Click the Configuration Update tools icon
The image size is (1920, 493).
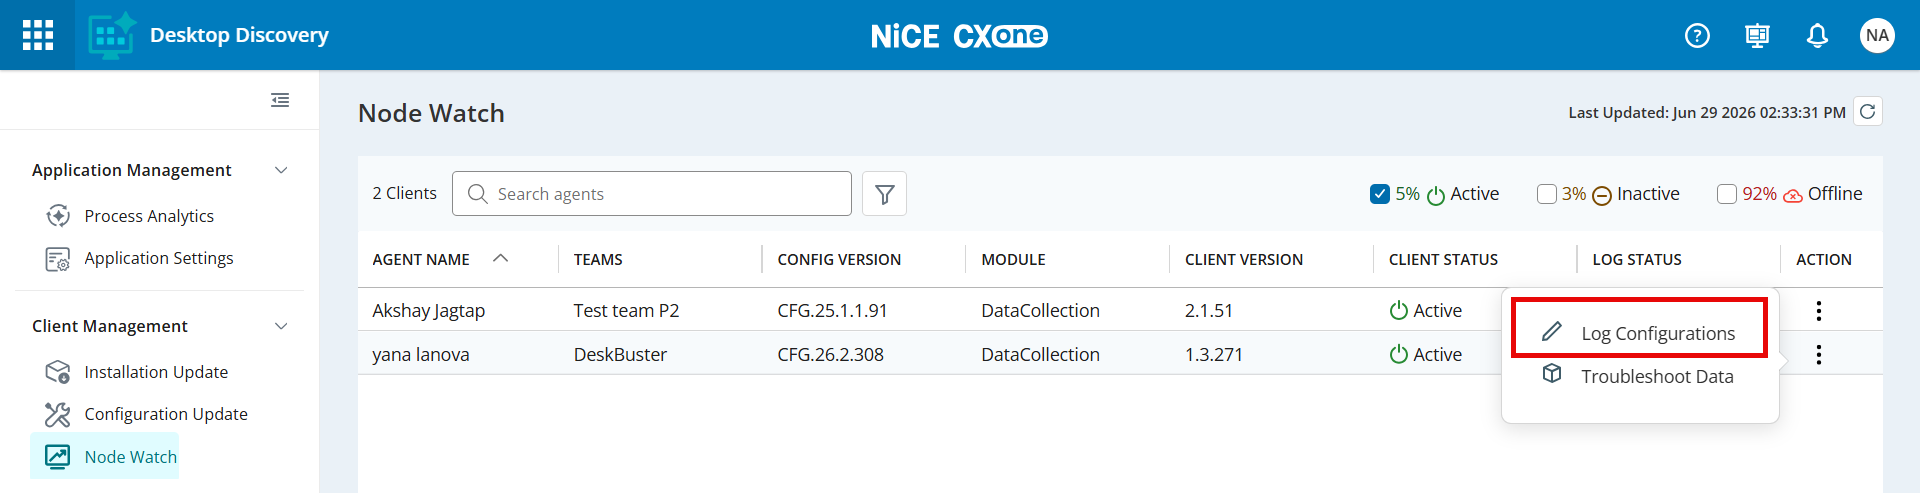click(58, 414)
